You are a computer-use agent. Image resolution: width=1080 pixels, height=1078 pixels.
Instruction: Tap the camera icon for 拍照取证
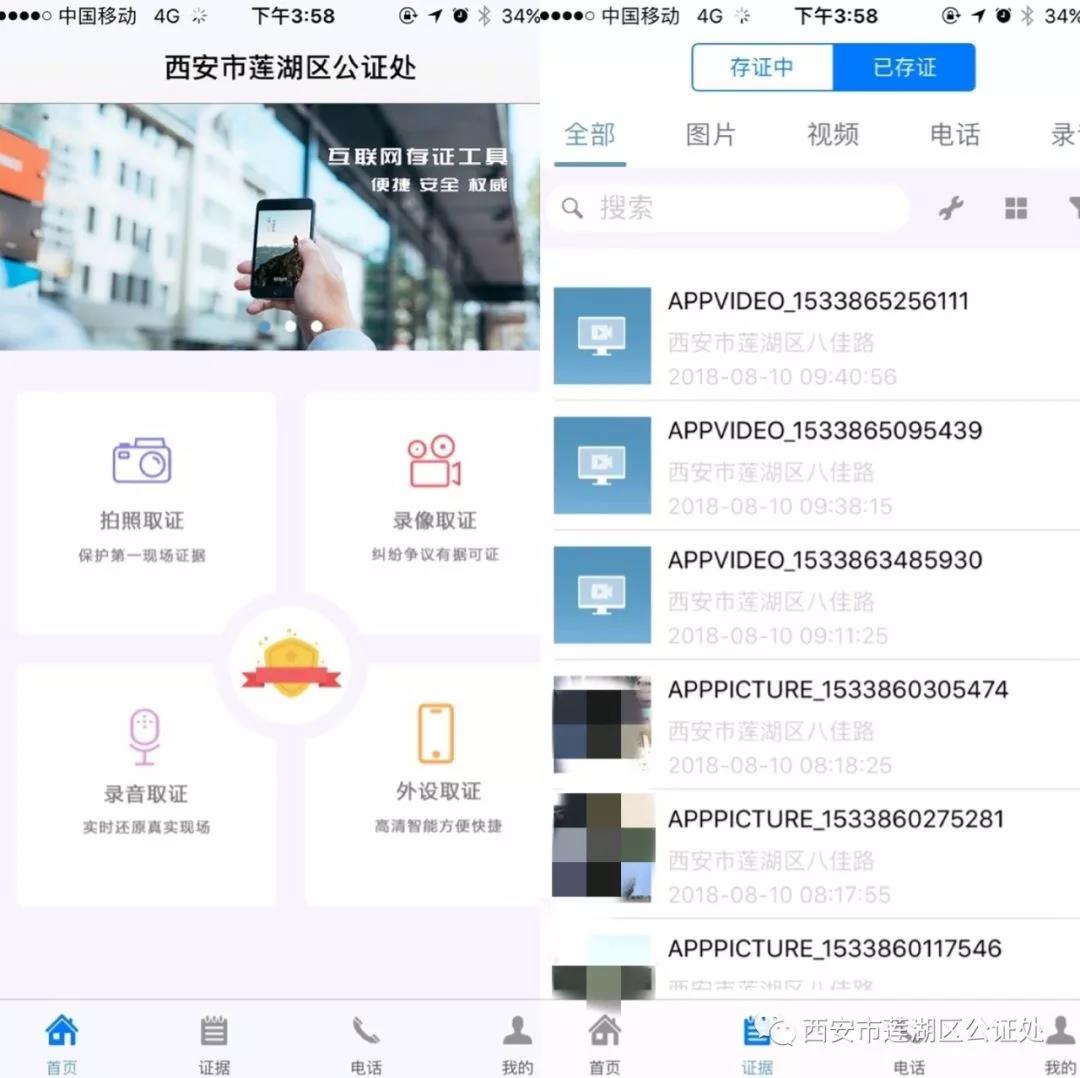tap(142, 461)
